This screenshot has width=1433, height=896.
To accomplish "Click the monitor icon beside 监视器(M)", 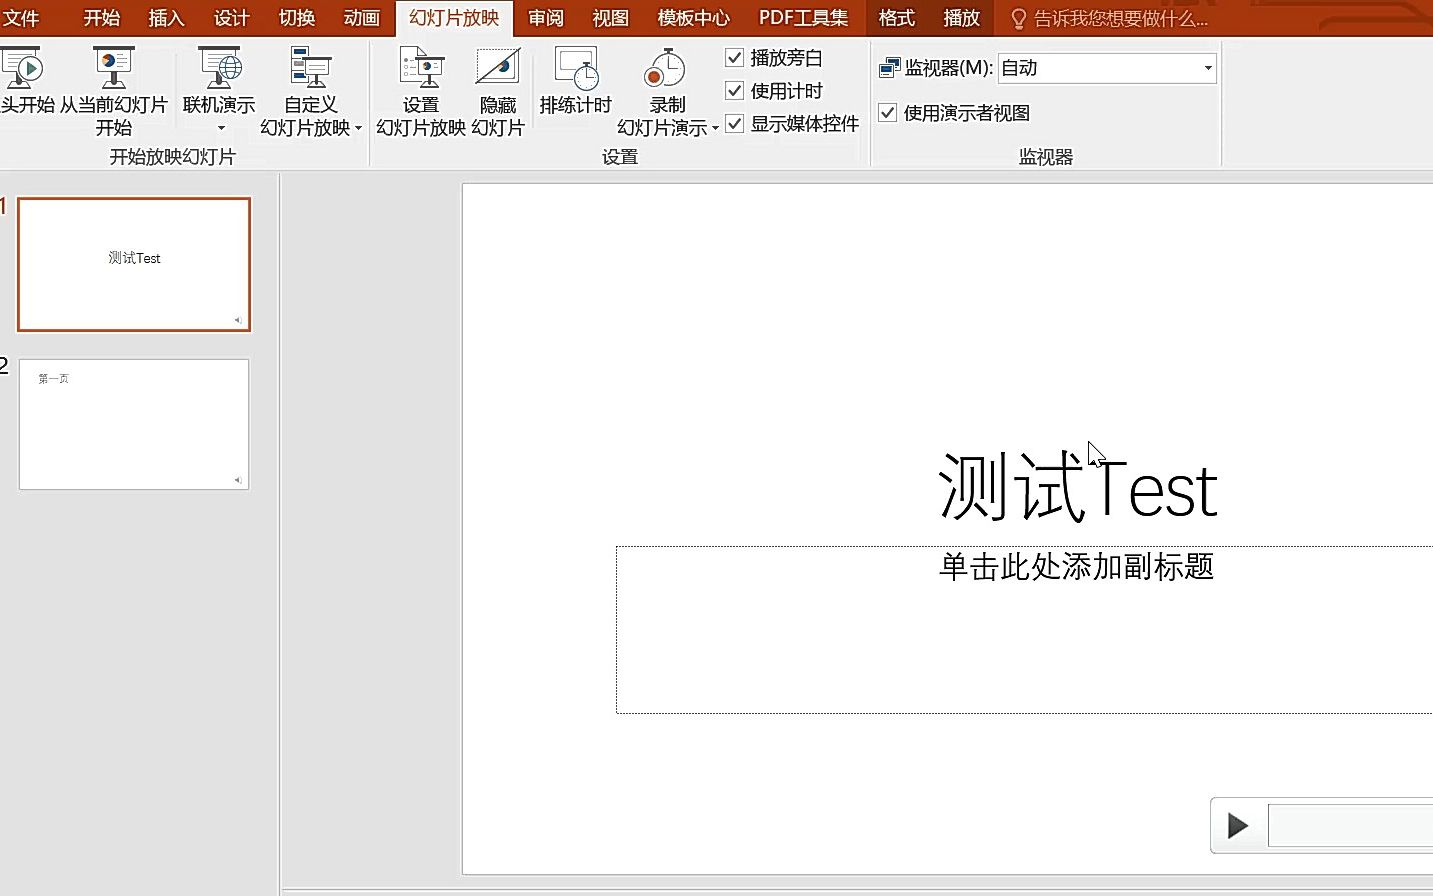I will coord(889,68).
